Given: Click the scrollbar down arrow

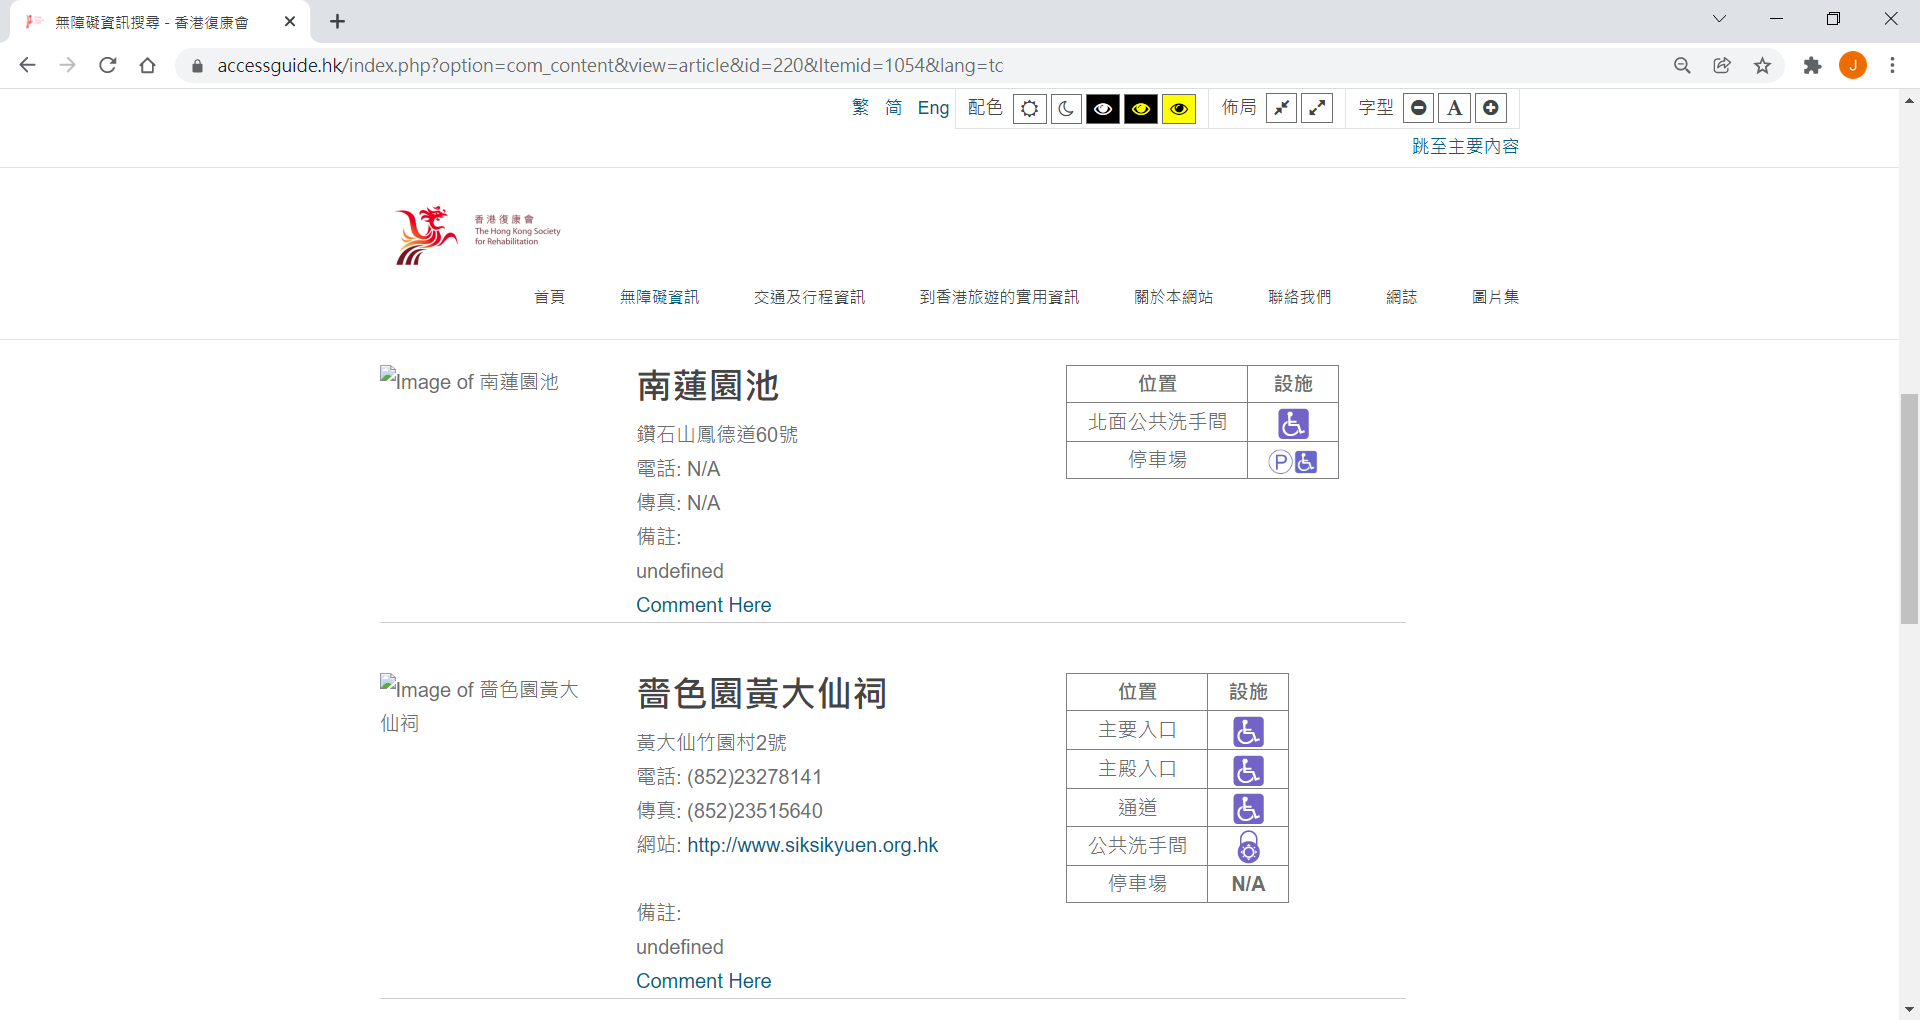Looking at the screenshot, I should (x=1909, y=1010).
